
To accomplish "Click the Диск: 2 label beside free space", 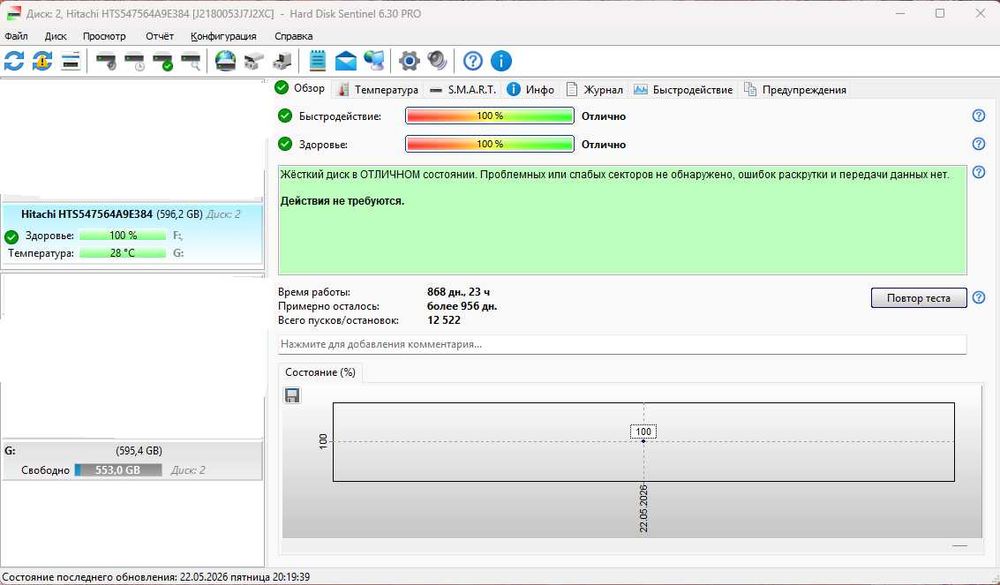I will pos(188,470).
